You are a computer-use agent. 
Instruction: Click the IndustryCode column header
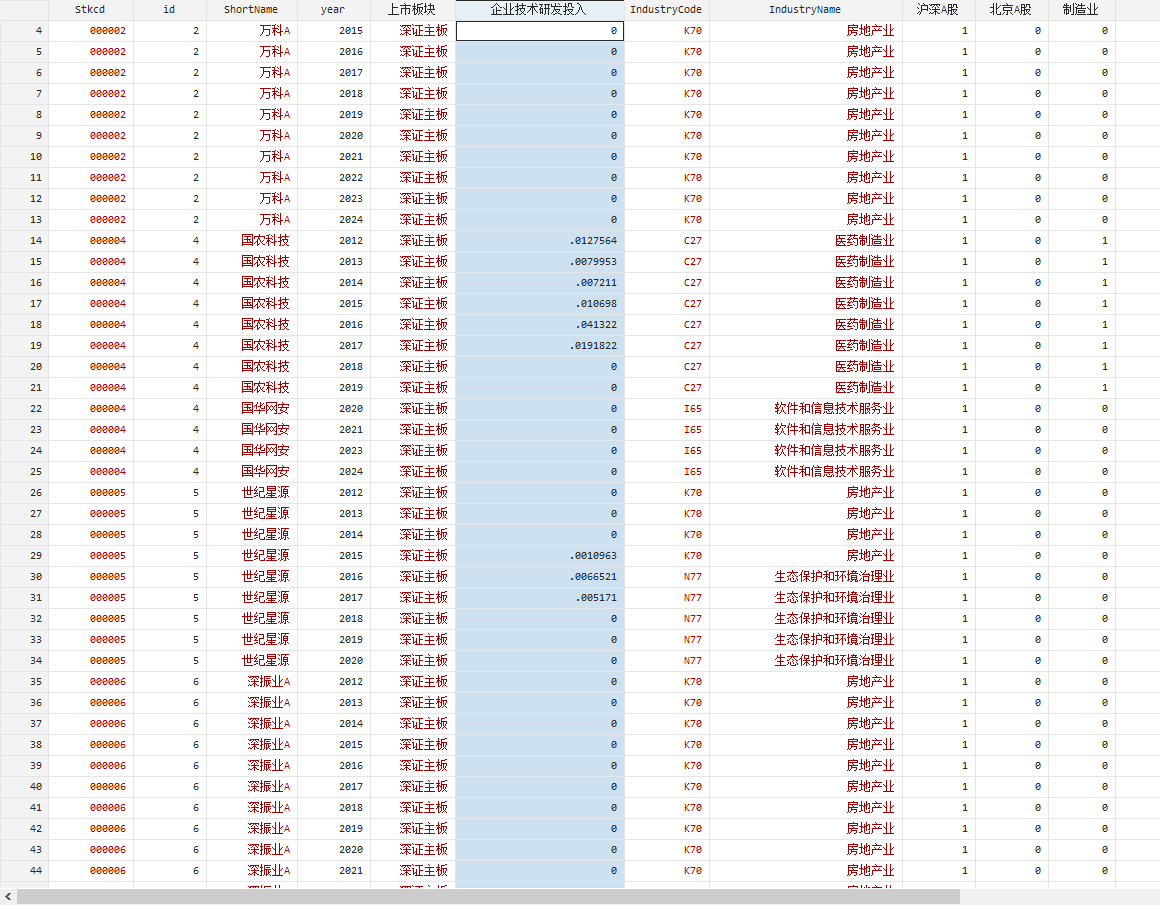click(666, 9)
